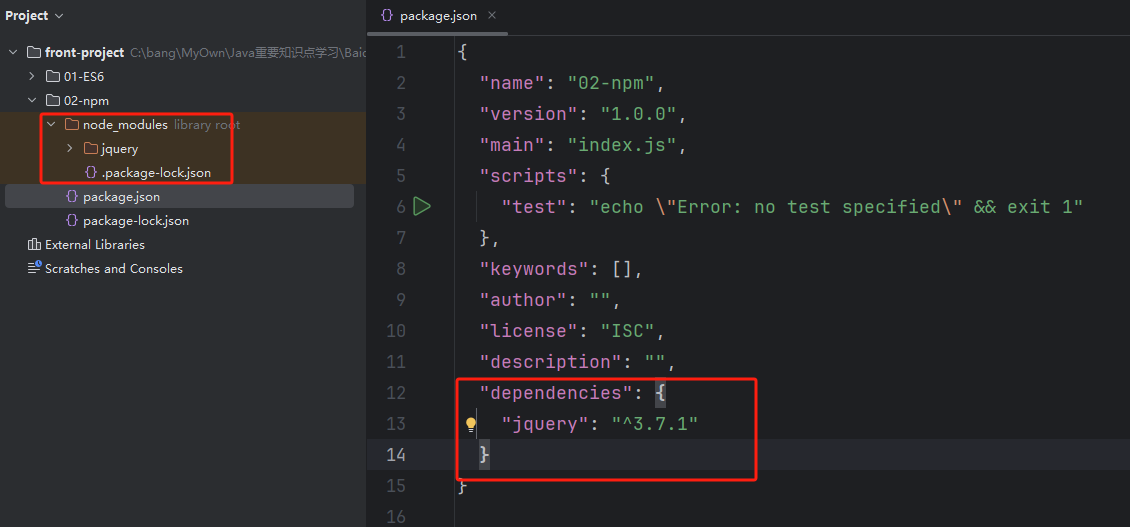Expand the jquery folder
Image resolution: width=1130 pixels, height=527 pixels.
(70, 149)
